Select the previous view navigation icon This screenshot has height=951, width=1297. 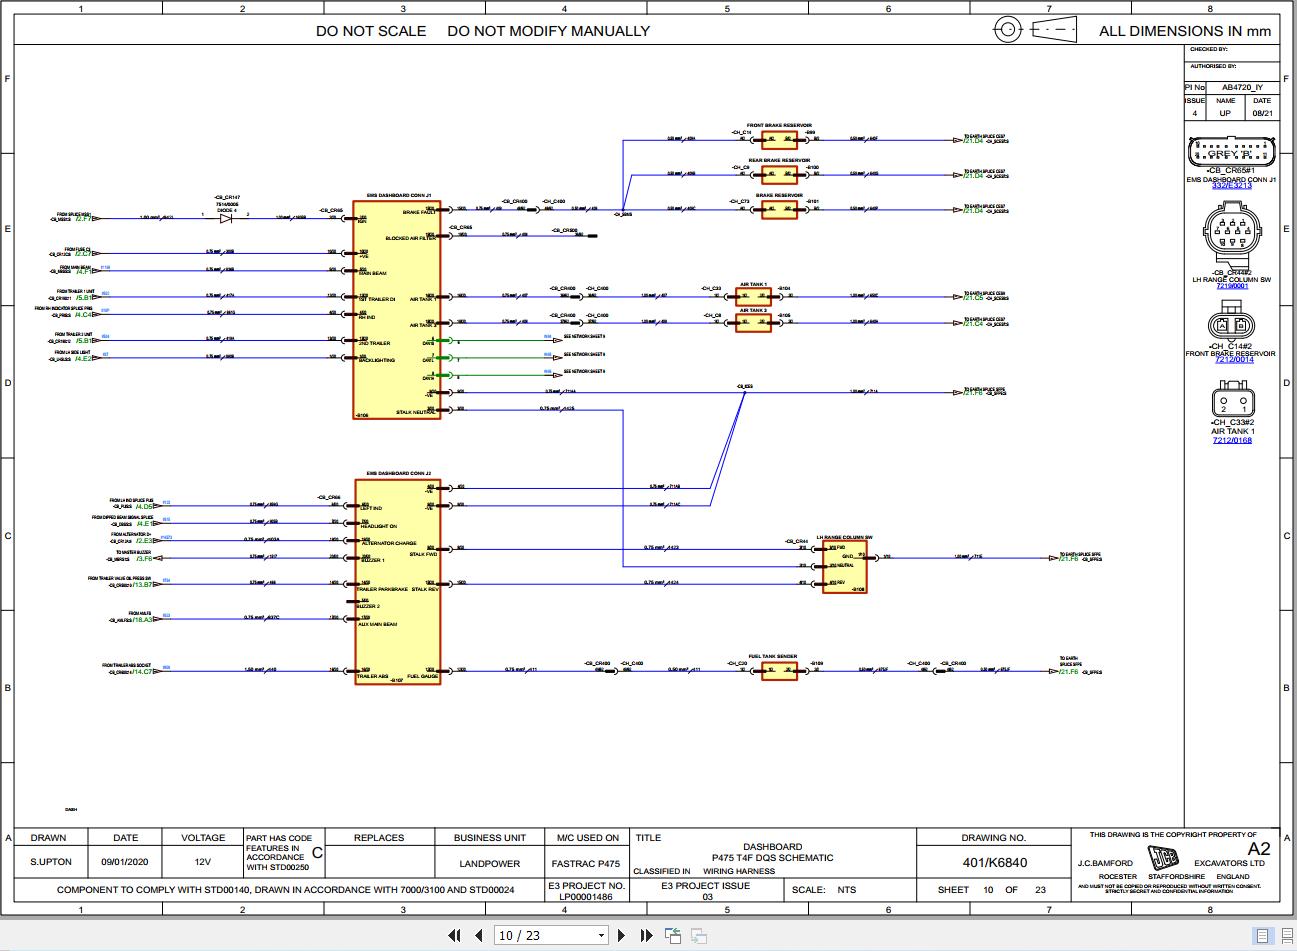click(671, 933)
